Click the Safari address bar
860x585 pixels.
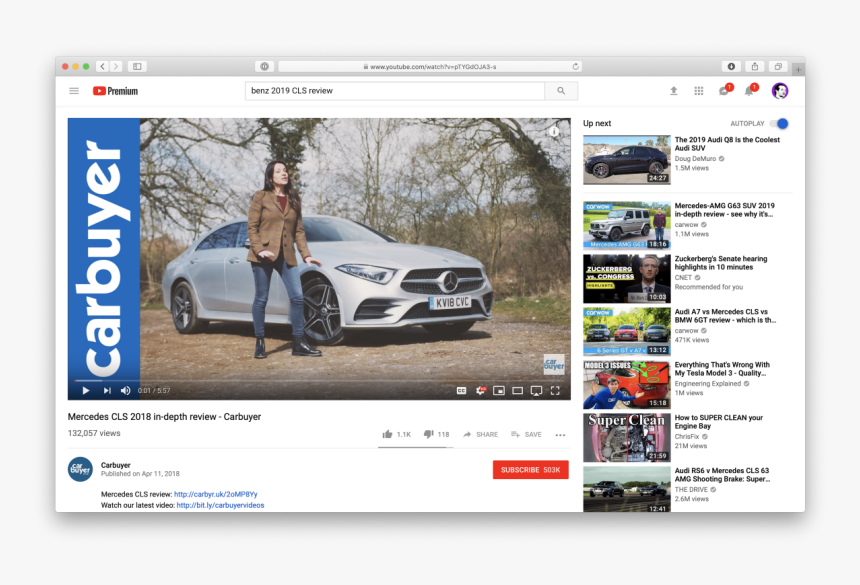coord(429,66)
